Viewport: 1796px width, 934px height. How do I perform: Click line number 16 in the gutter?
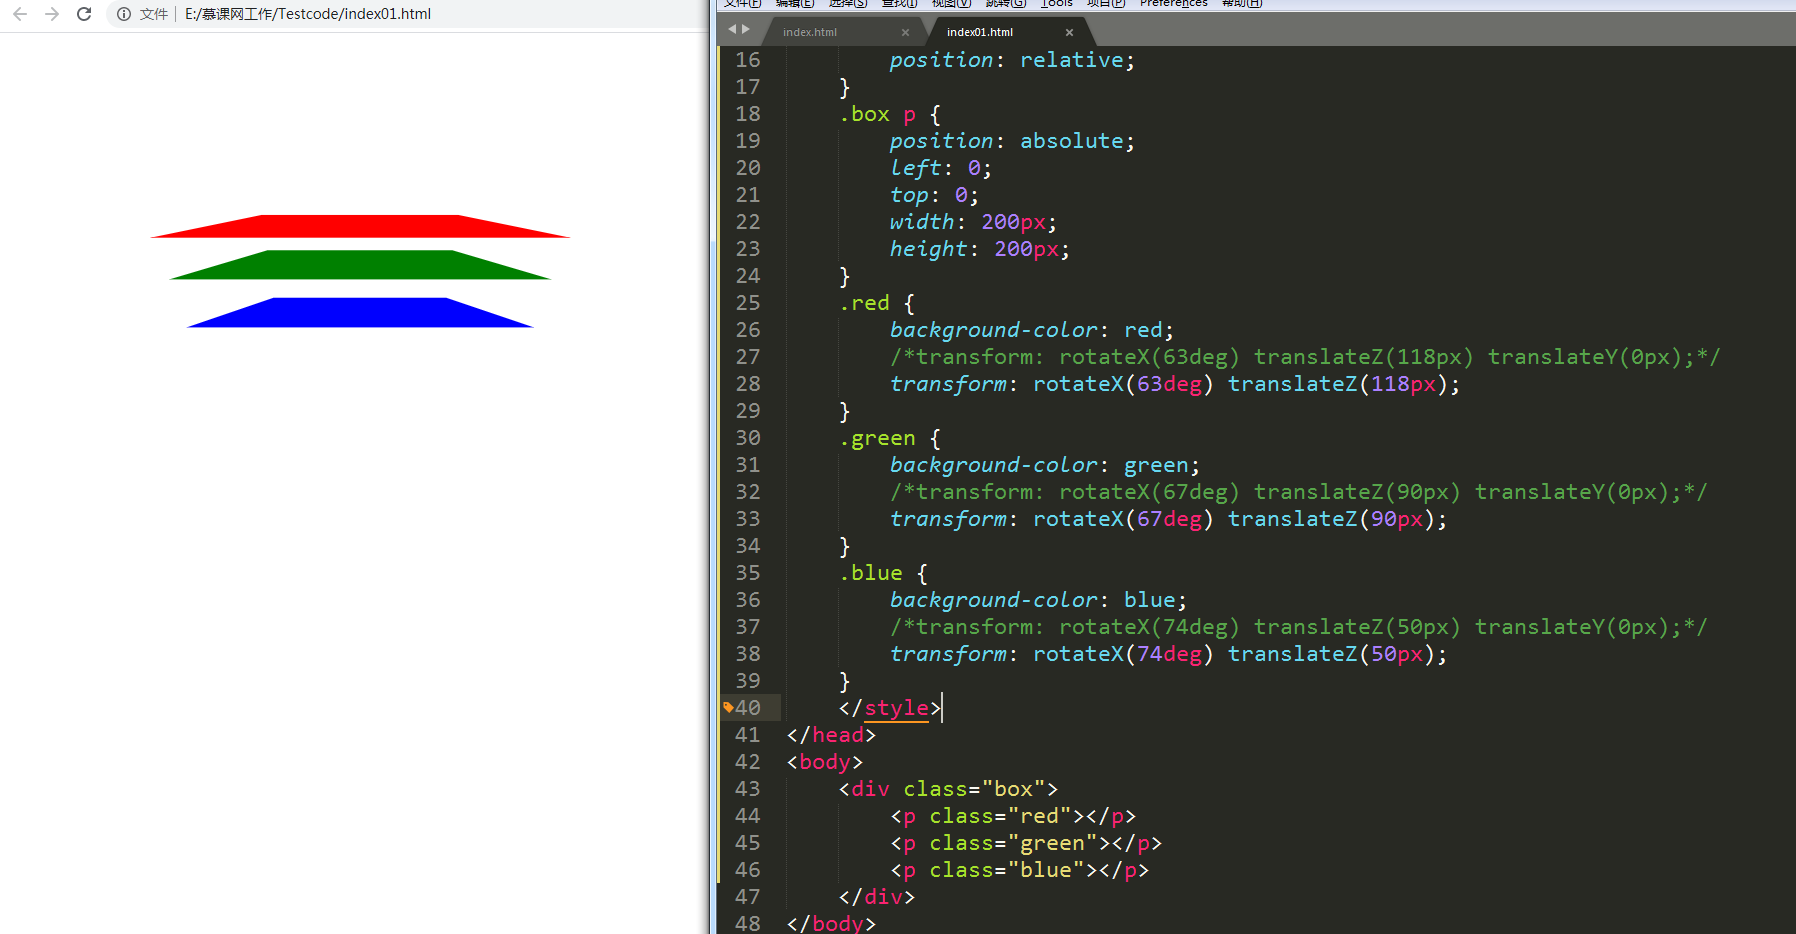(x=748, y=60)
